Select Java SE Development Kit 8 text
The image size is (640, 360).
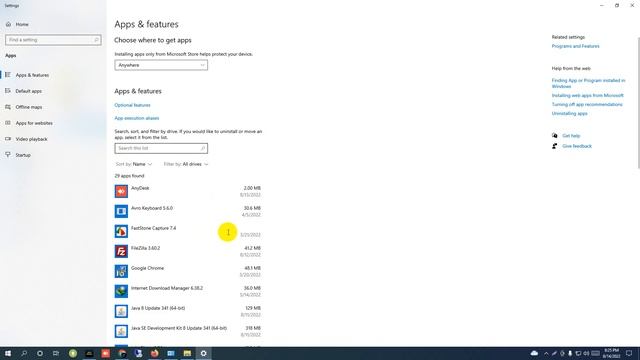[179, 328]
